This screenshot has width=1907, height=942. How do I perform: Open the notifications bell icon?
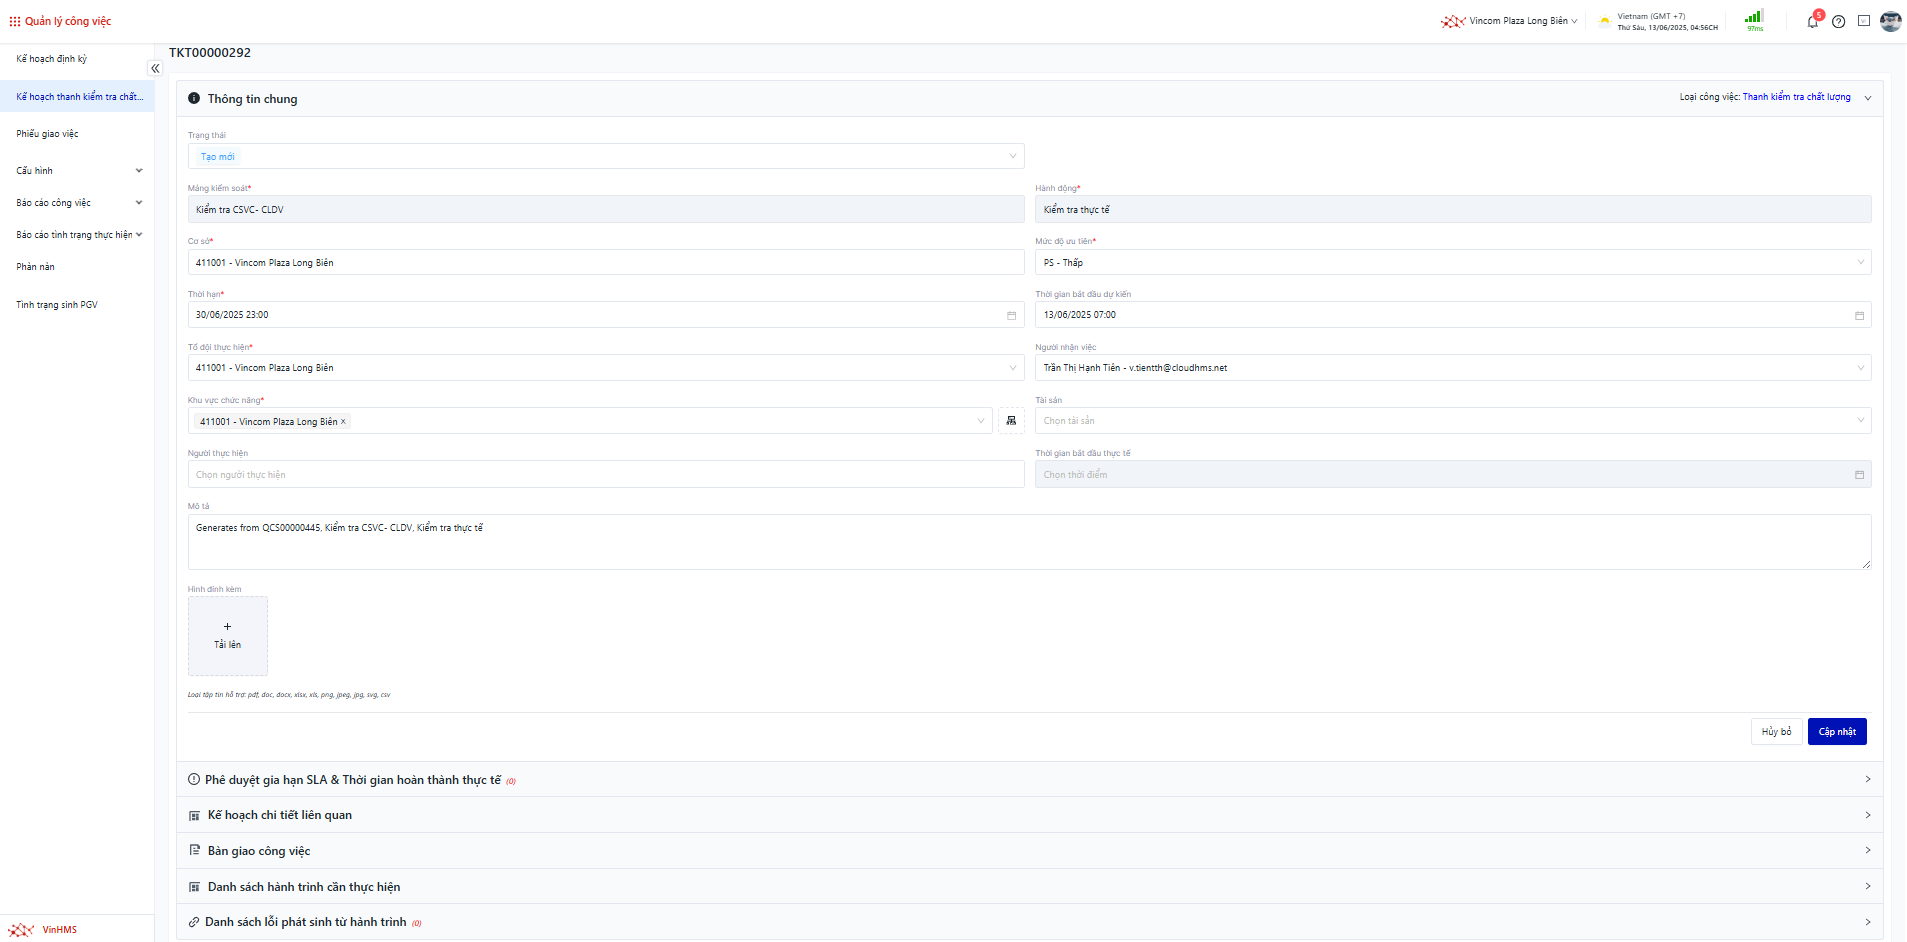pyautogui.click(x=1812, y=21)
